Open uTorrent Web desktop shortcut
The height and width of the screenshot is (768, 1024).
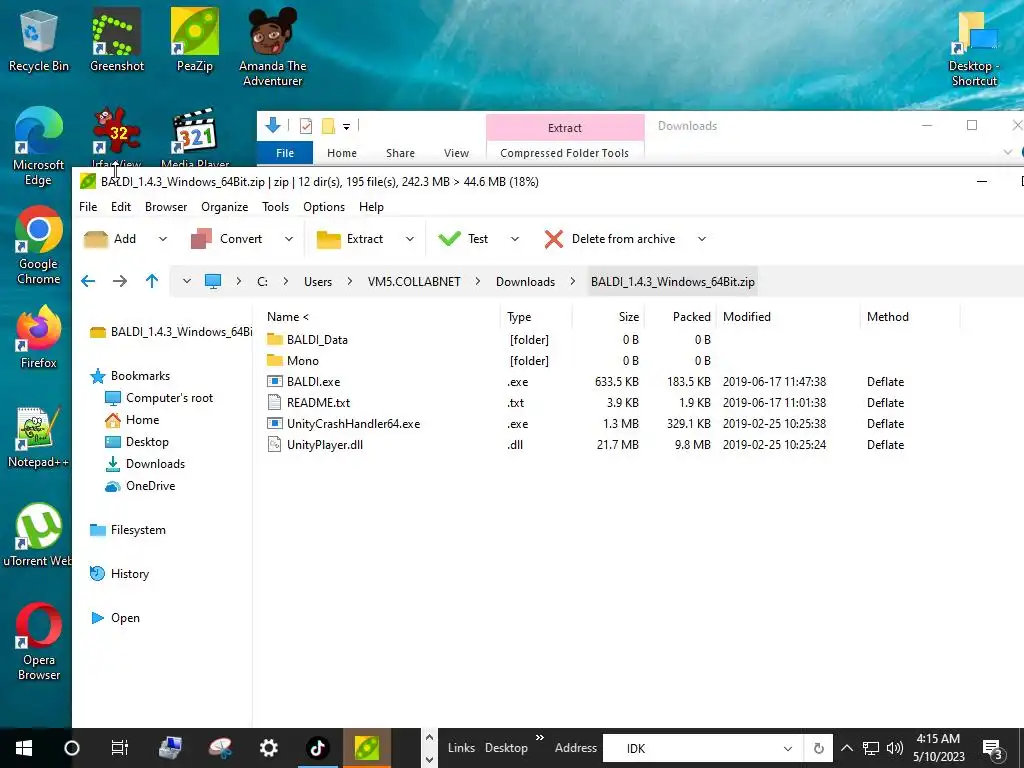39,536
